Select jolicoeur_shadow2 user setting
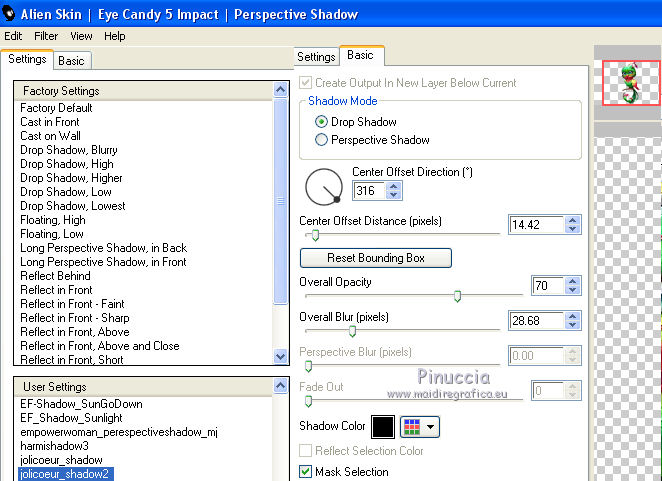Viewport: 662px width, 481px height. click(x=65, y=474)
